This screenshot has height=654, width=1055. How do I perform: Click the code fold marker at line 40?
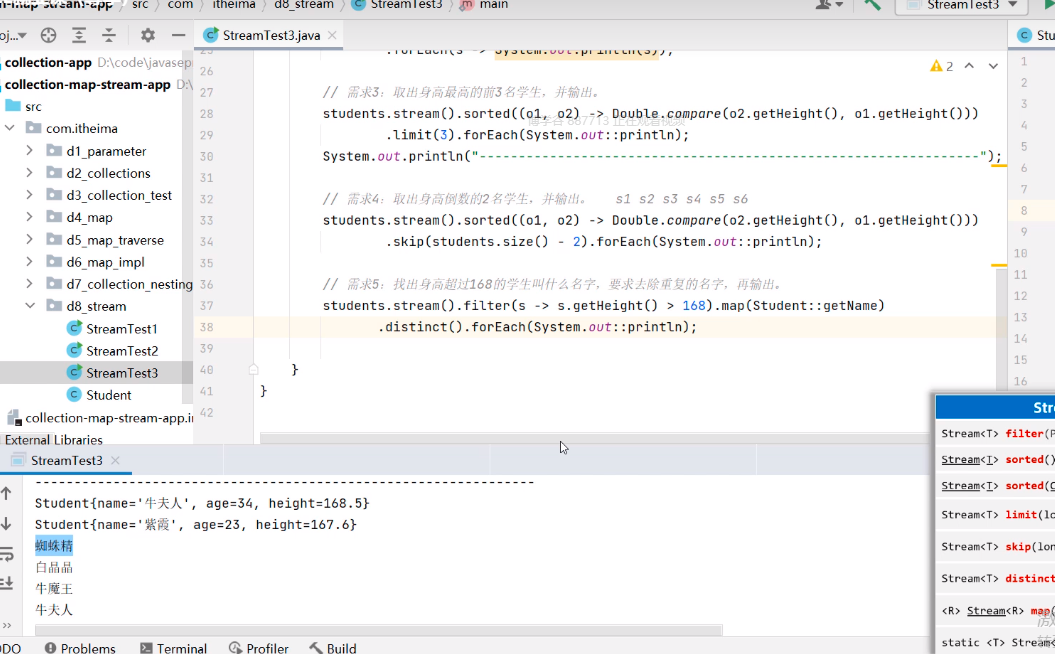[x=253, y=369]
